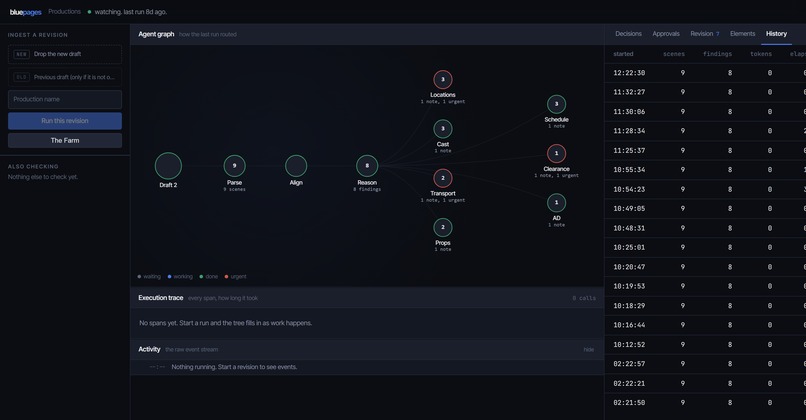Open history run started 02:21:50
This screenshot has height=420, width=806.
point(705,403)
